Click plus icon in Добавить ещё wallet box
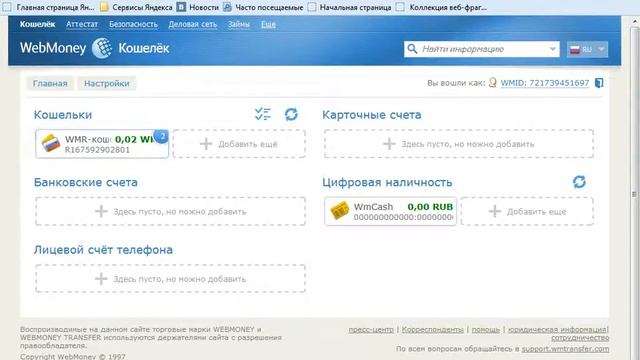The height and width of the screenshot is (360, 640). click(206, 144)
